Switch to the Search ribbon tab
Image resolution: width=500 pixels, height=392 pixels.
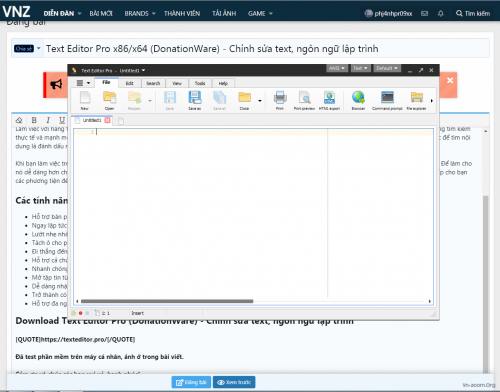[153, 83]
